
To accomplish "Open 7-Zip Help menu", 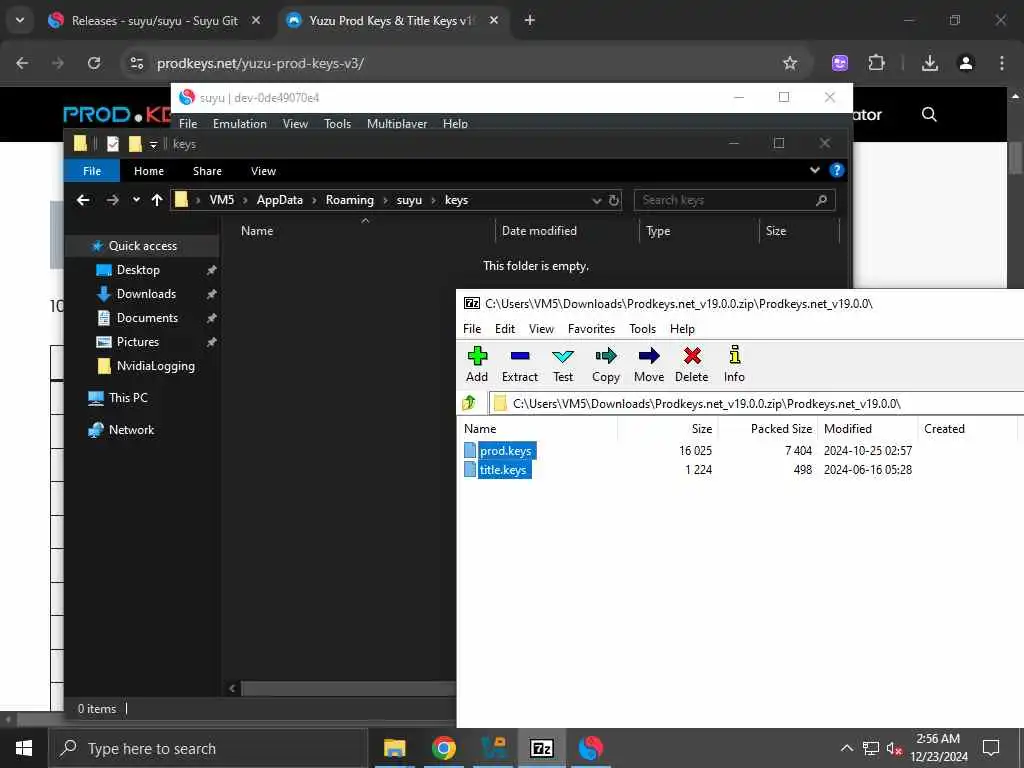I will click(x=682, y=328).
